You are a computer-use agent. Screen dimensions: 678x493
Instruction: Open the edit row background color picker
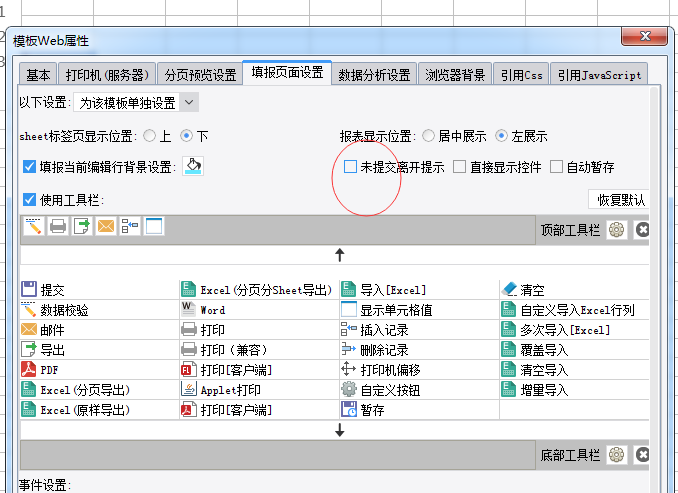[193, 166]
